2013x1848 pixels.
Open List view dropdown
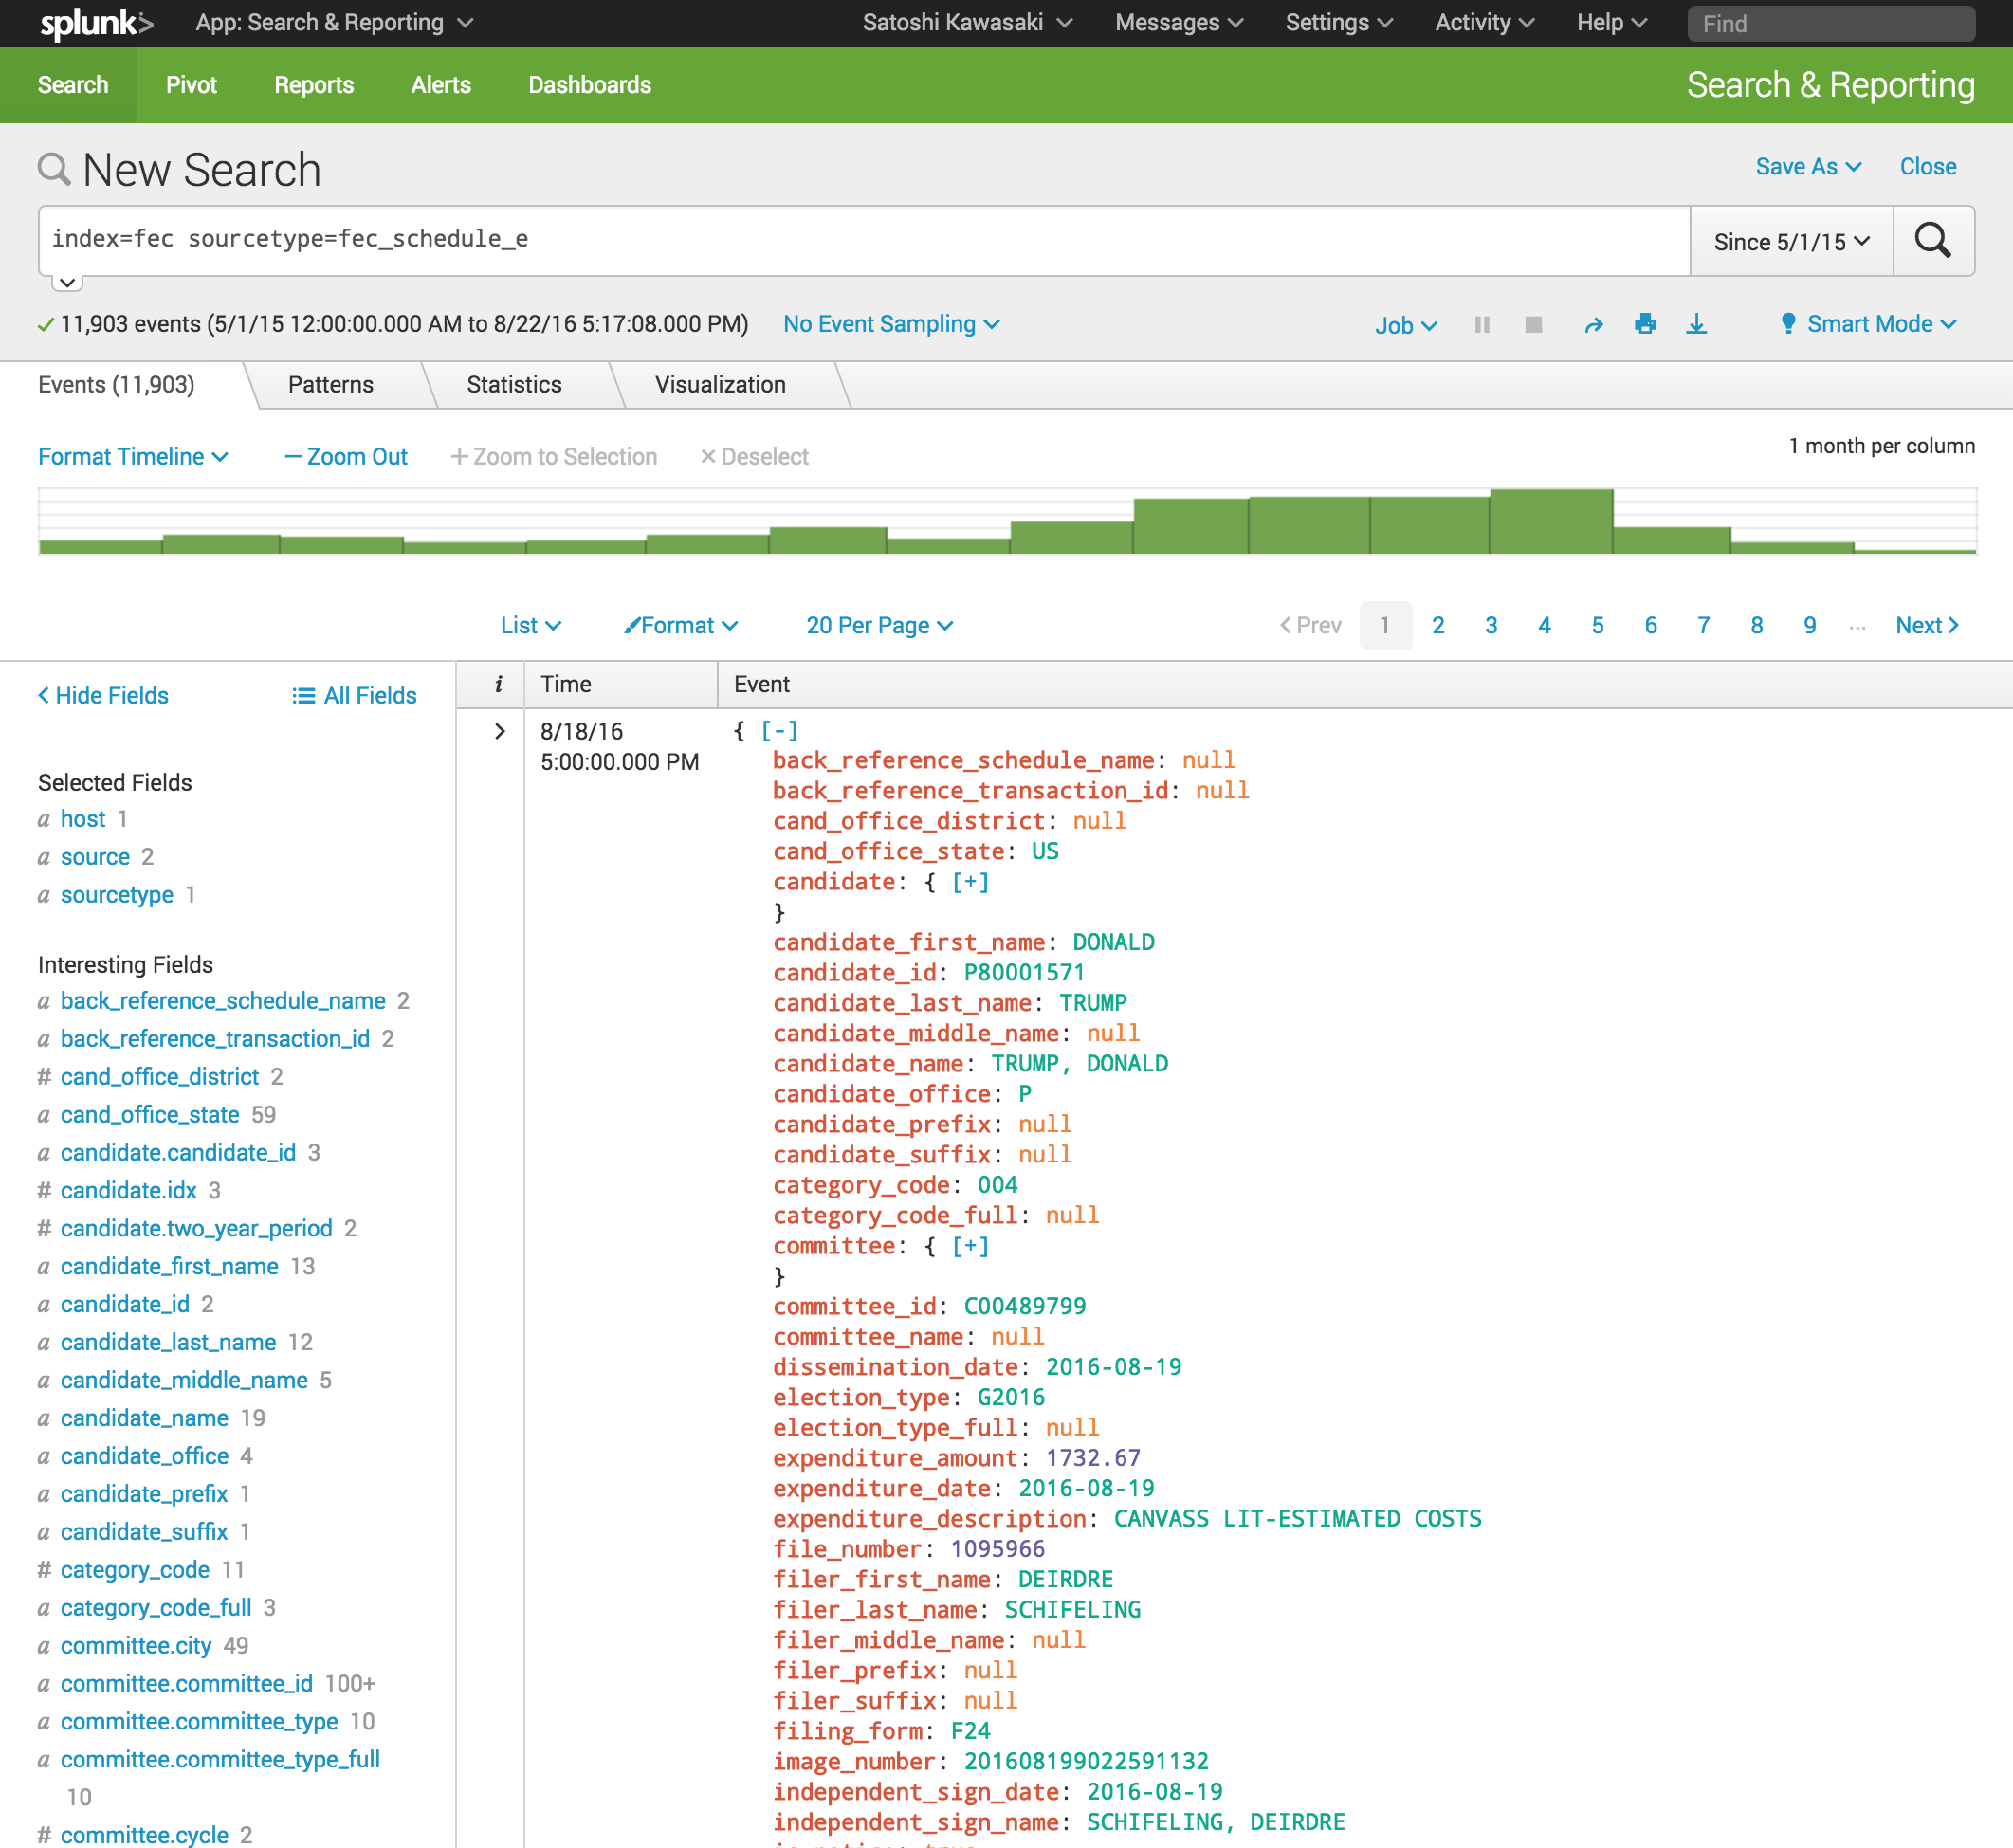531,625
